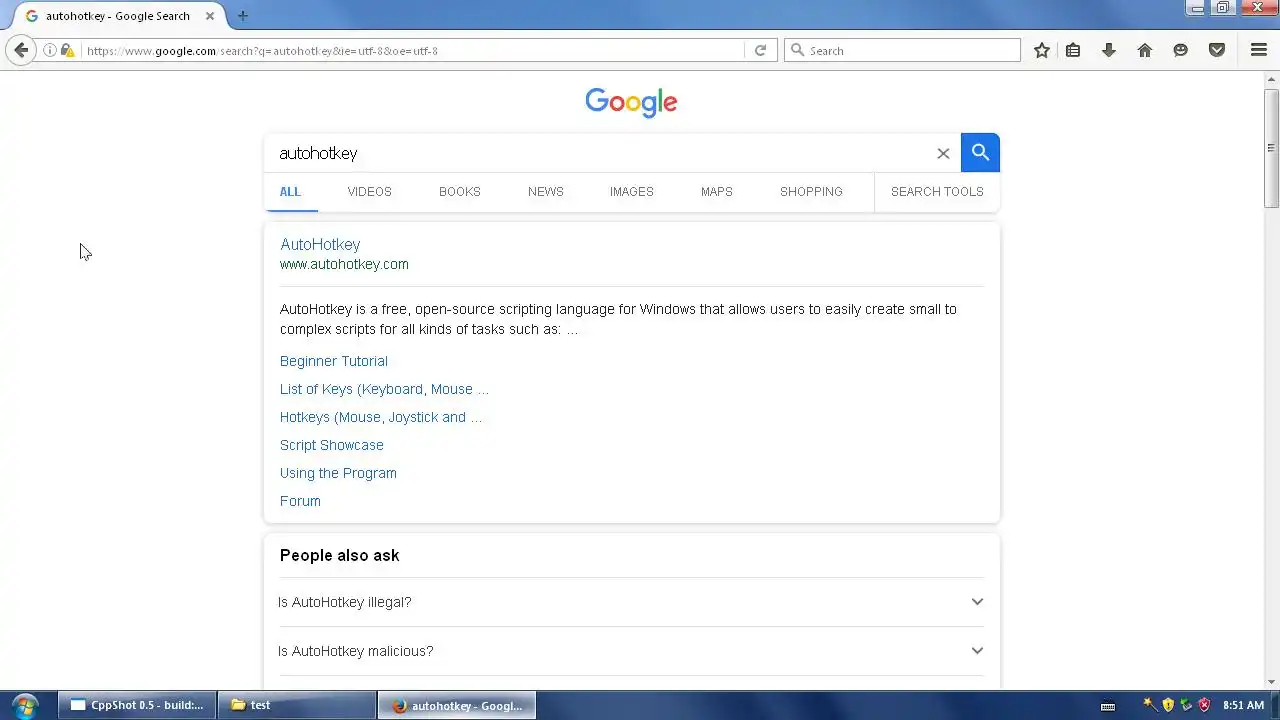Click the browser back arrow button

pyautogui.click(x=21, y=50)
